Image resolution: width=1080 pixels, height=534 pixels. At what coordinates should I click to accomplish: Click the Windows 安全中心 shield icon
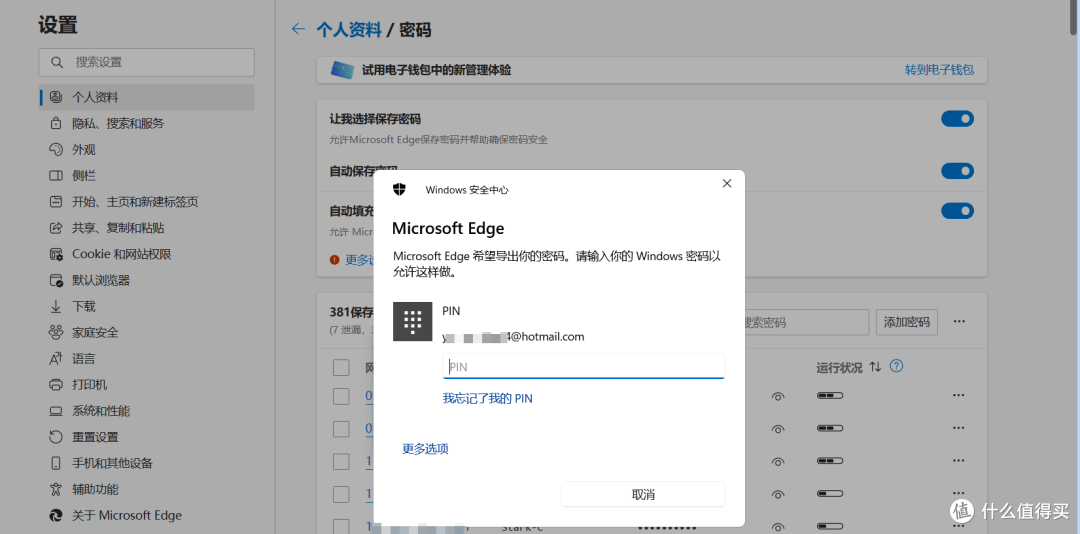point(399,189)
